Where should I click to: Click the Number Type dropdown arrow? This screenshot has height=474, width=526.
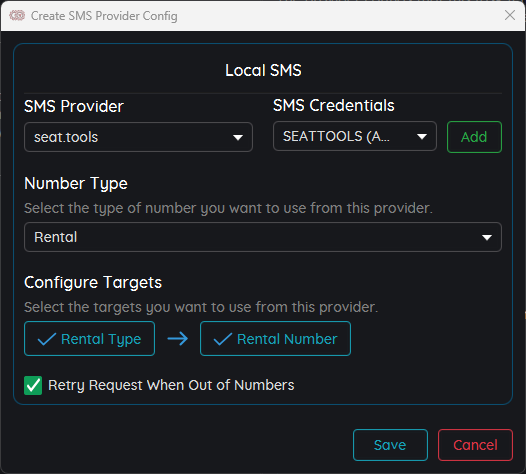click(x=487, y=238)
